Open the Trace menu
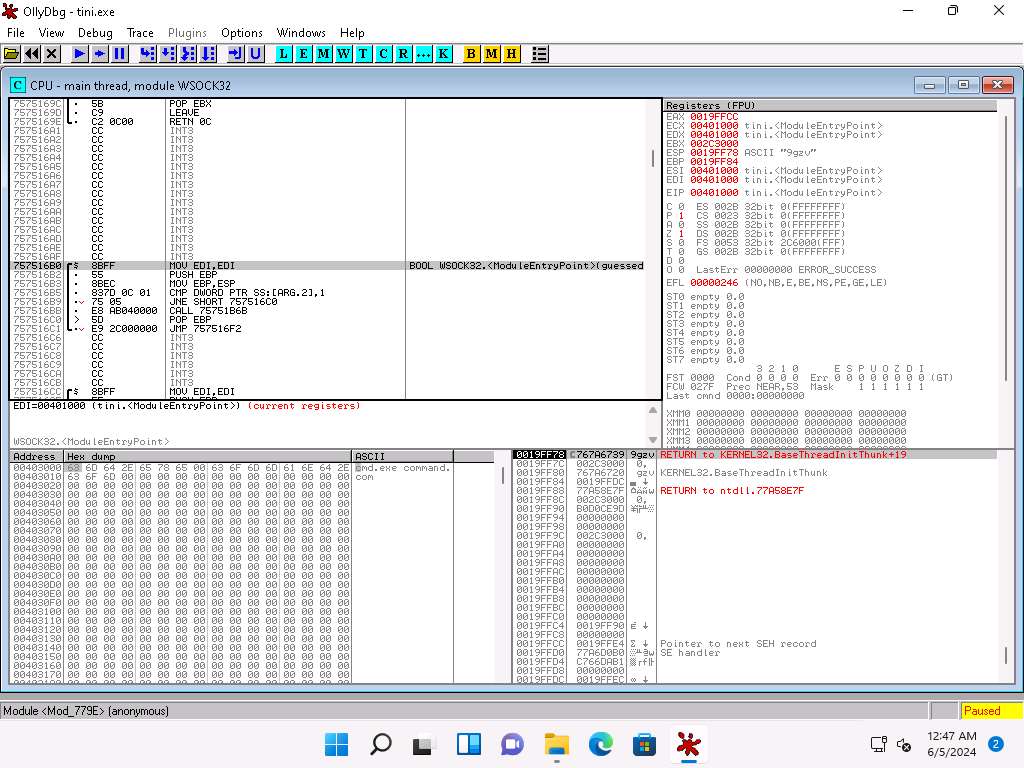Image resolution: width=1024 pixels, height=768 pixels. [140, 33]
